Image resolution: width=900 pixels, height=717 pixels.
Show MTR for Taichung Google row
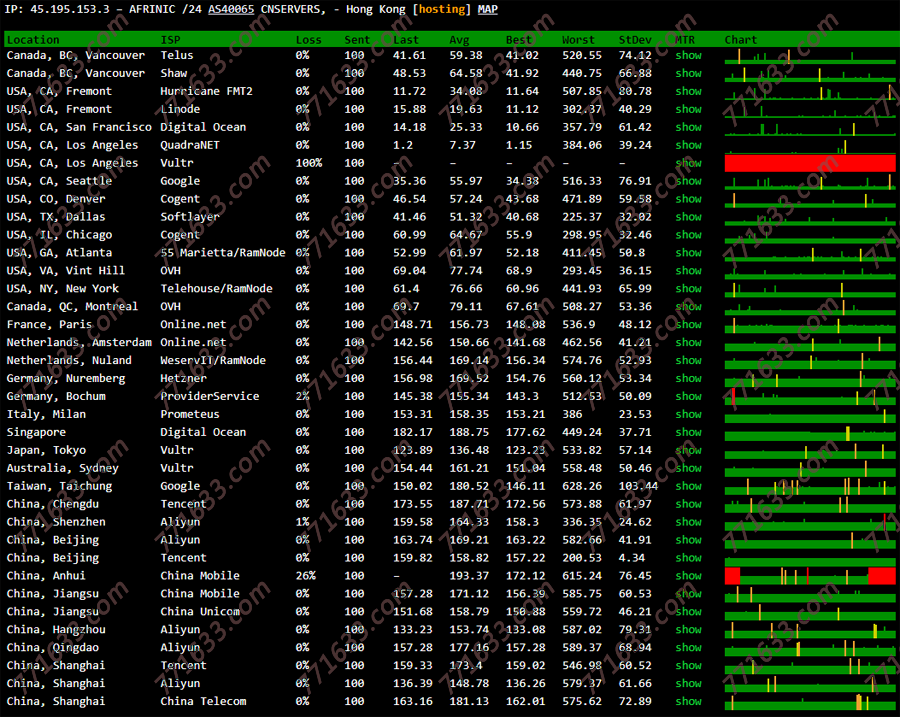pyautogui.click(x=688, y=486)
